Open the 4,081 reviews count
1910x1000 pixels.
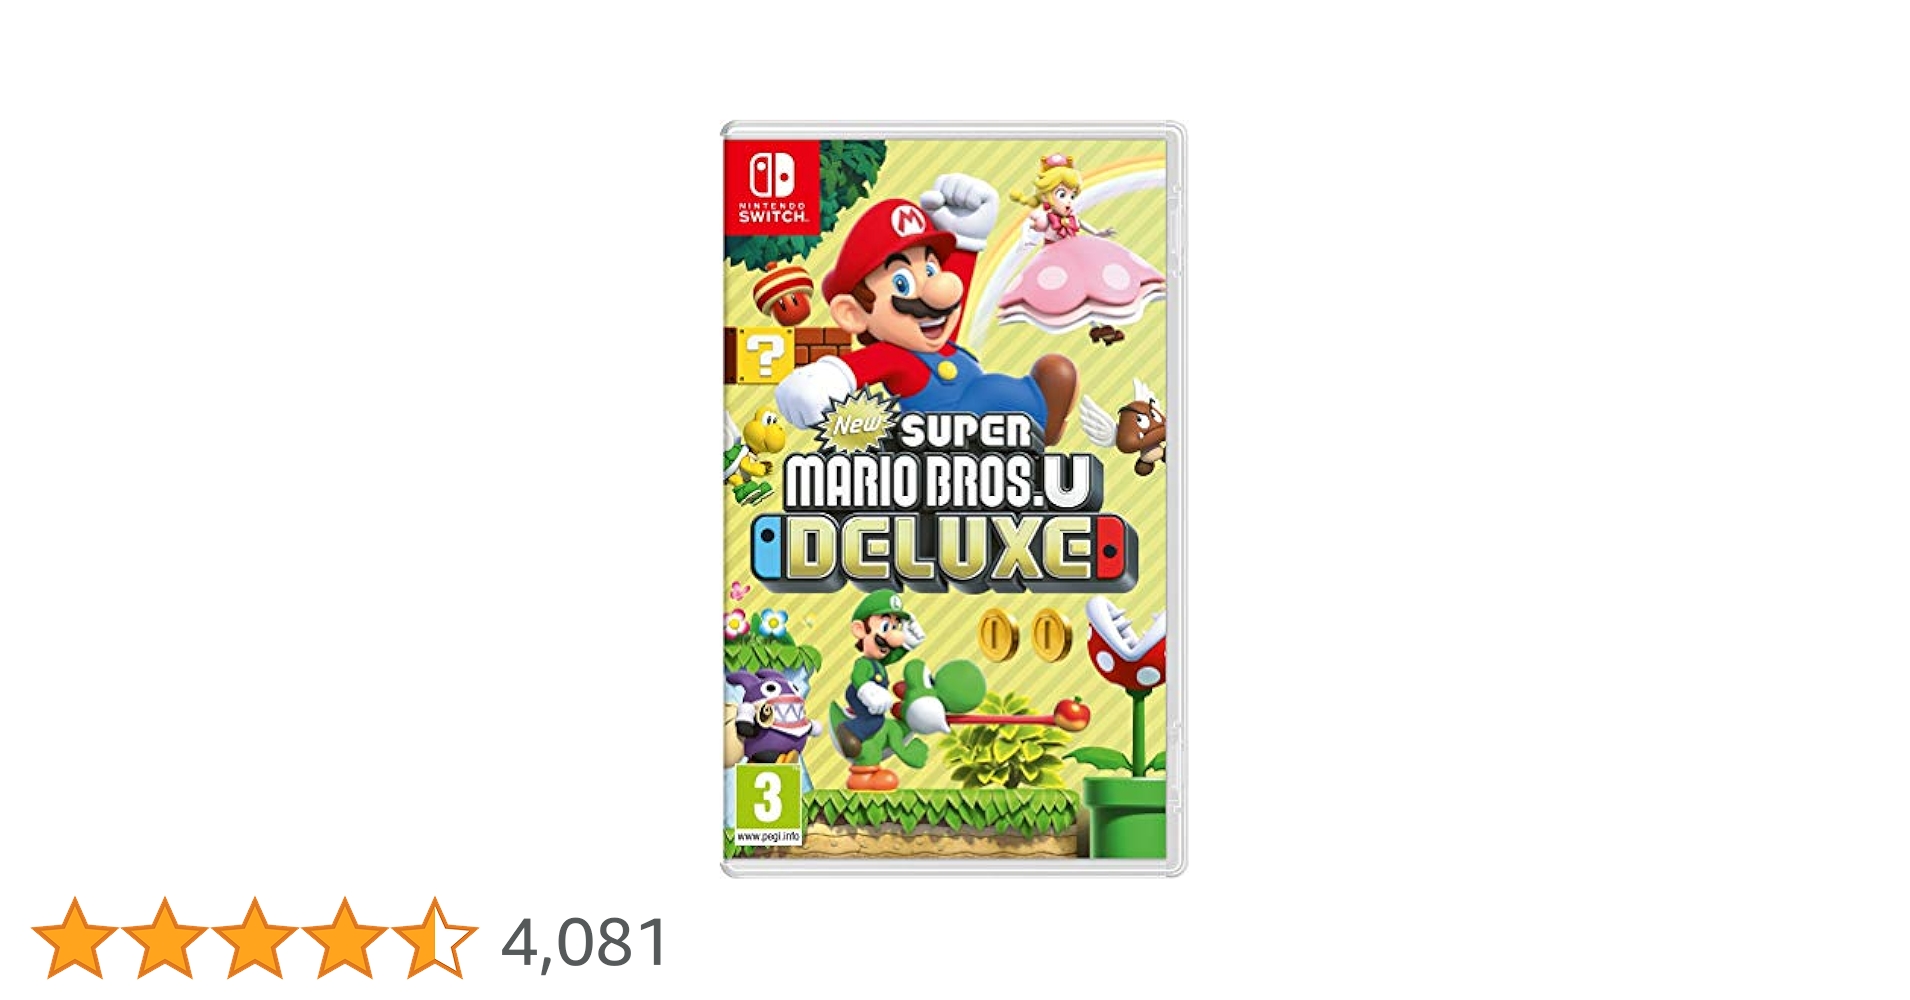[585, 942]
